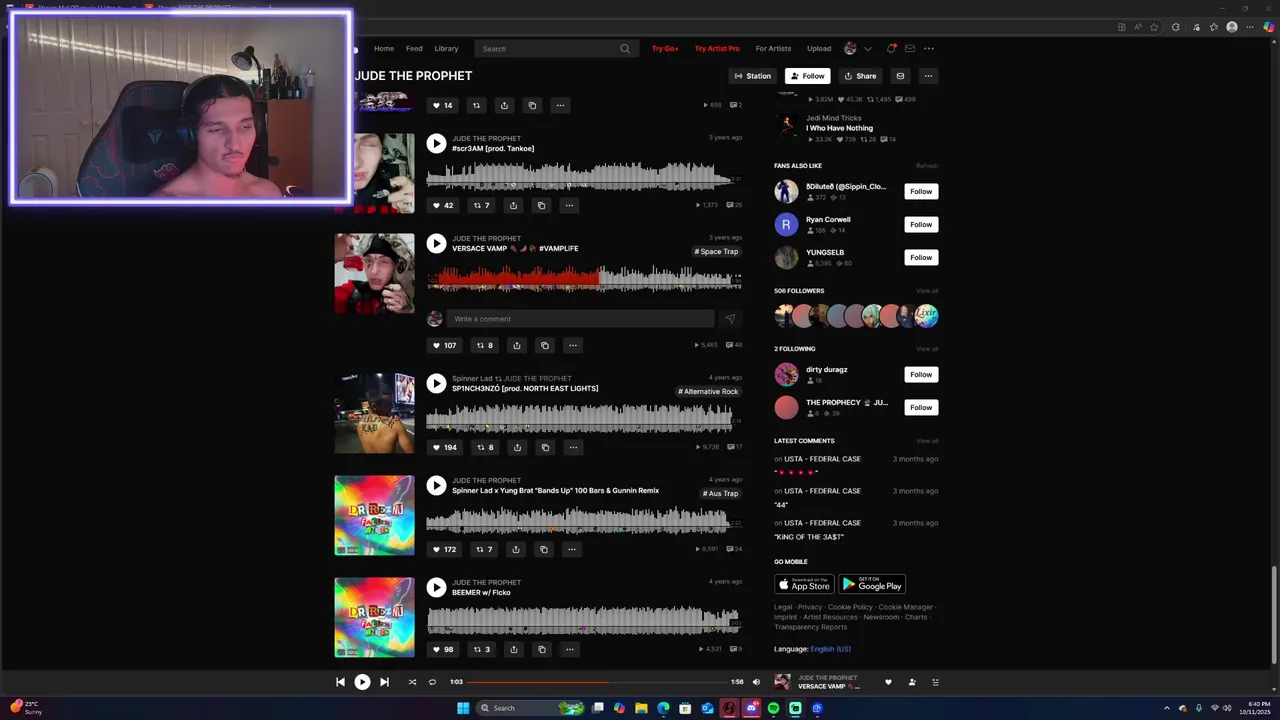Open the #Space Trap tag
The width and height of the screenshot is (1280, 720).
[716, 251]
